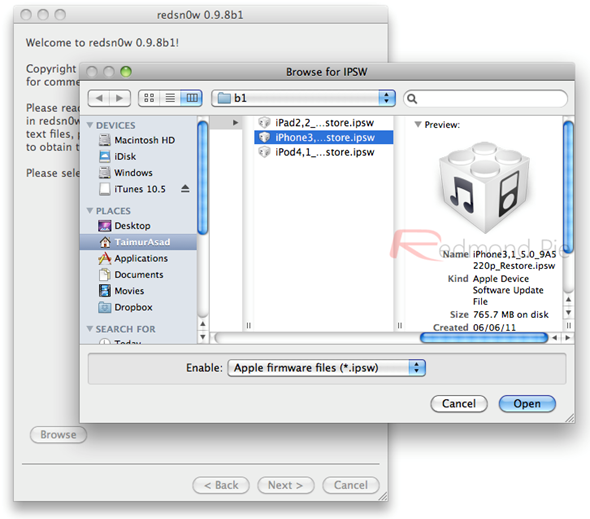This screenshot has height=519, width=590.
Task: Select iPhone3,...store.ipsw file
Action: (x=324, y=137)
